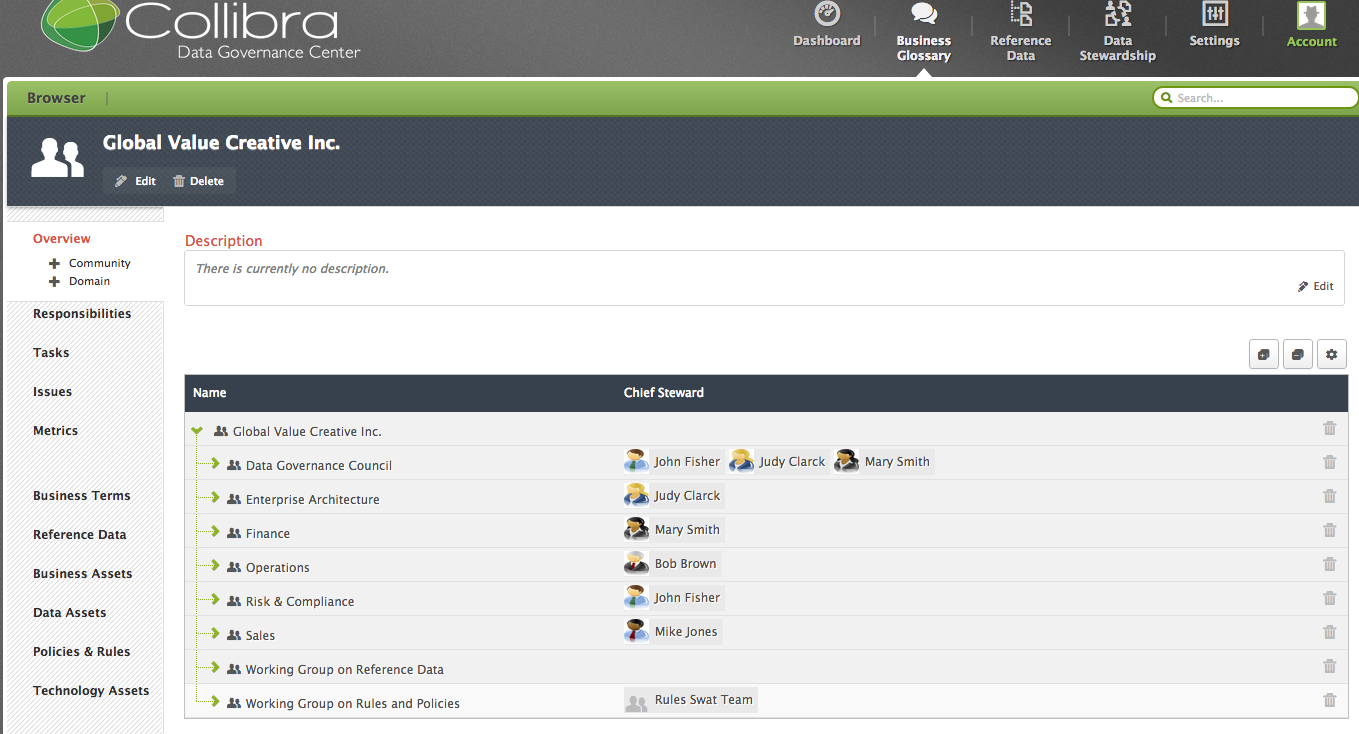Open the Data Assets section
Screen dimensions: 1359x734
point(70,613)
